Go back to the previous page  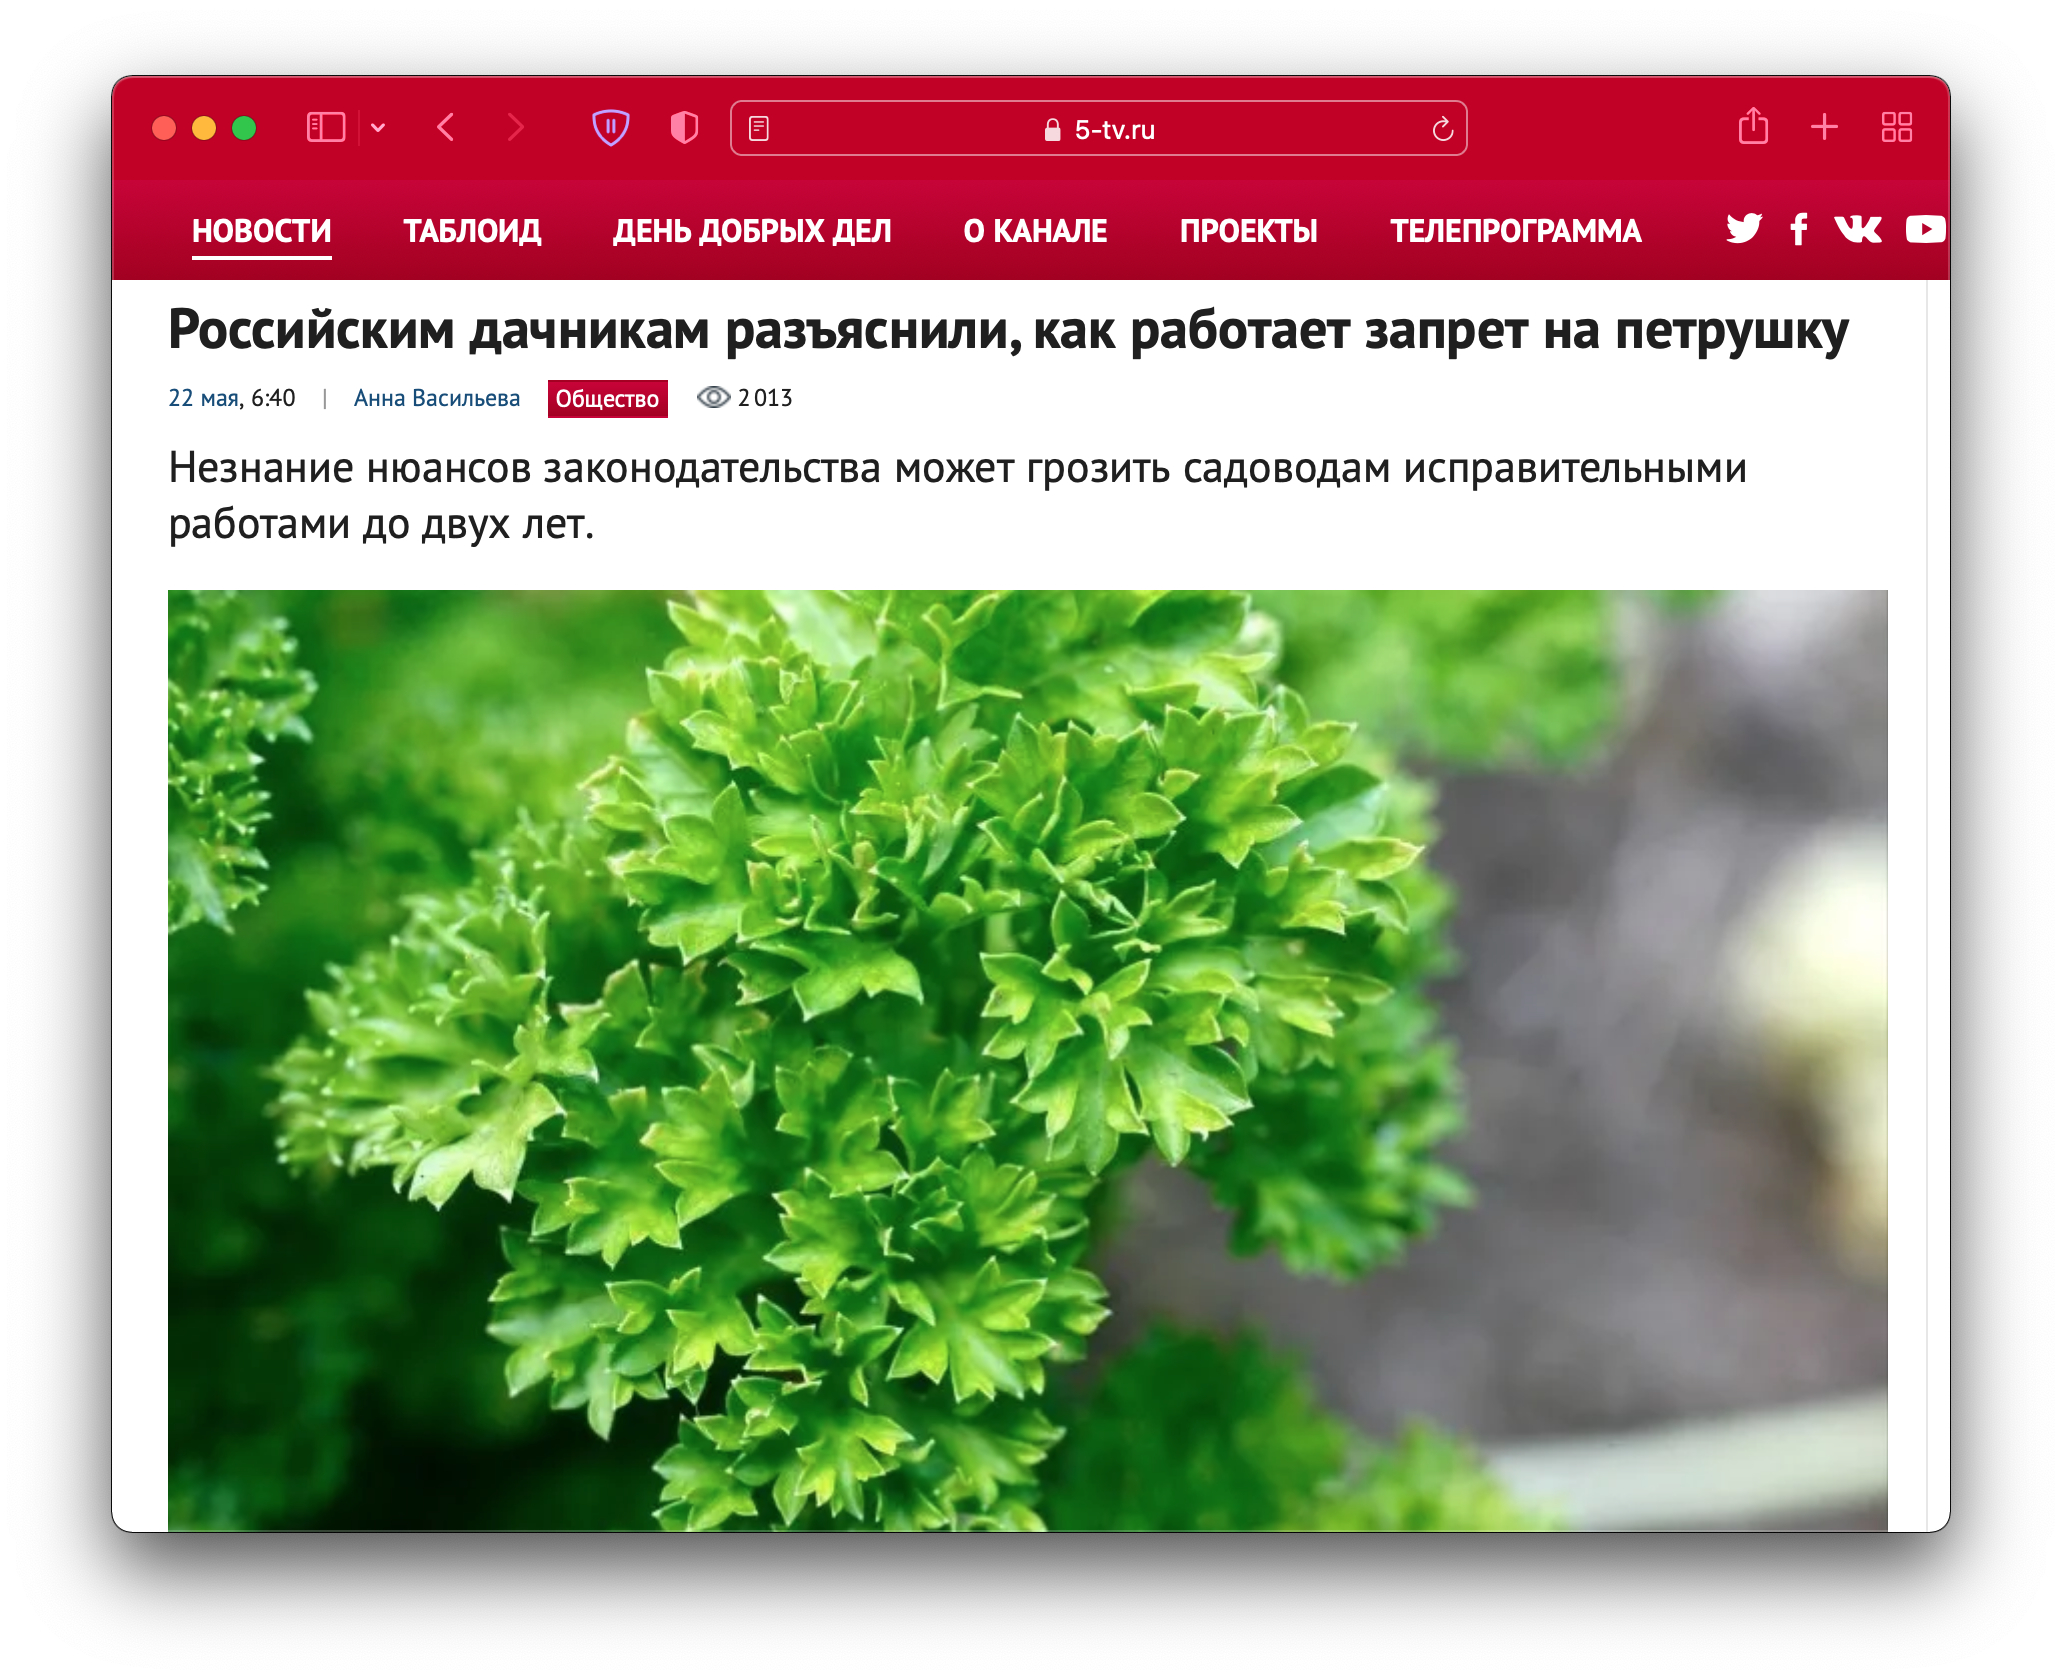446,128
